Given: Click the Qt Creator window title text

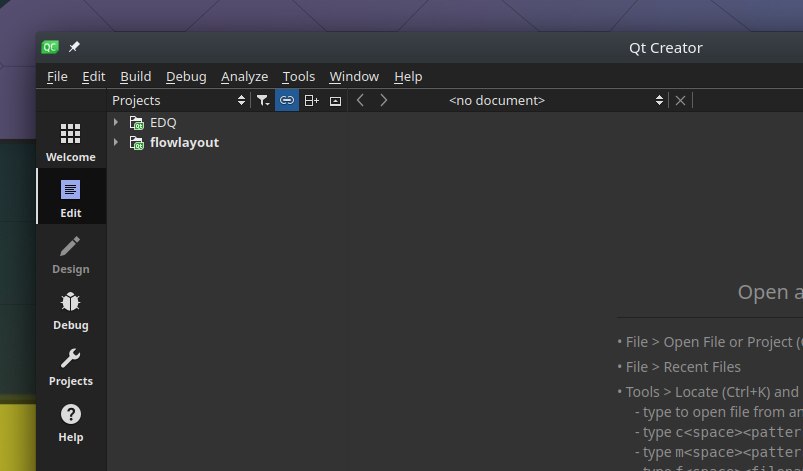Looking at the screenshot, I should [666, 48].
